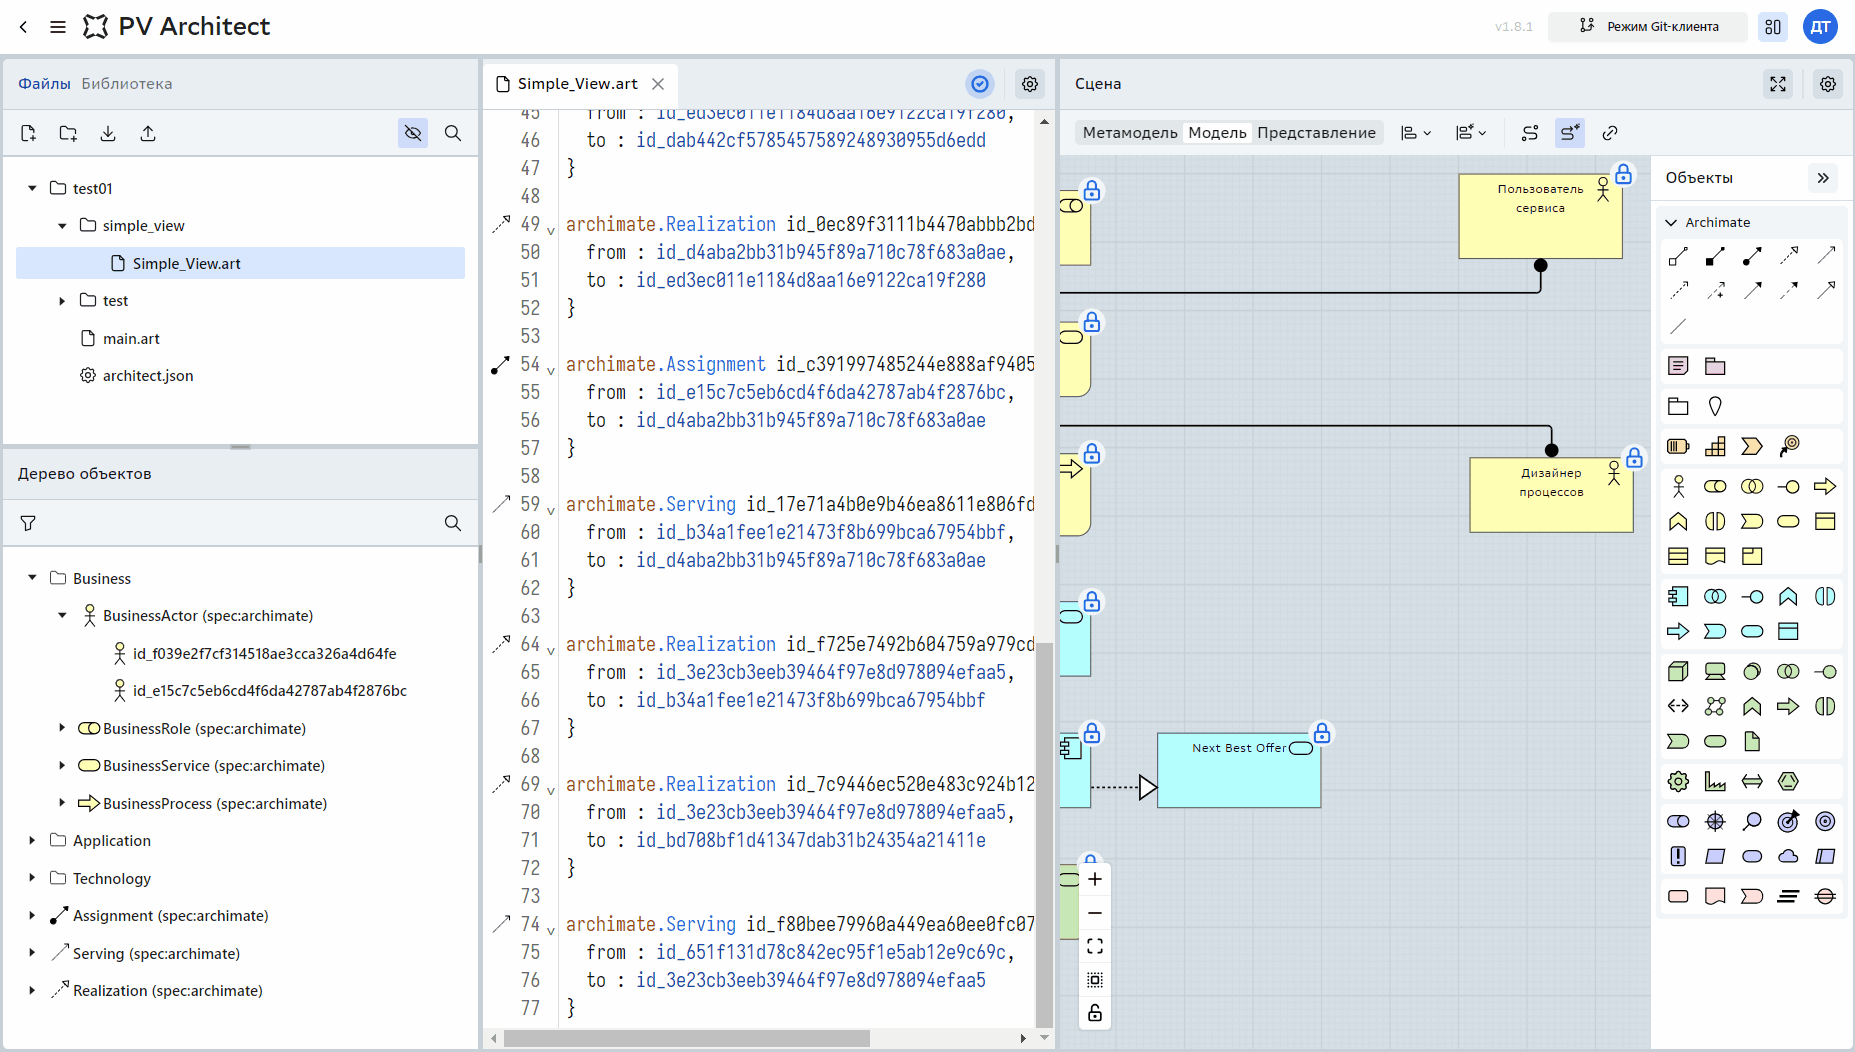Expand the scene to fullscreen
The width and height of the screenshot is (1855, 1052).
(1778, 84)
